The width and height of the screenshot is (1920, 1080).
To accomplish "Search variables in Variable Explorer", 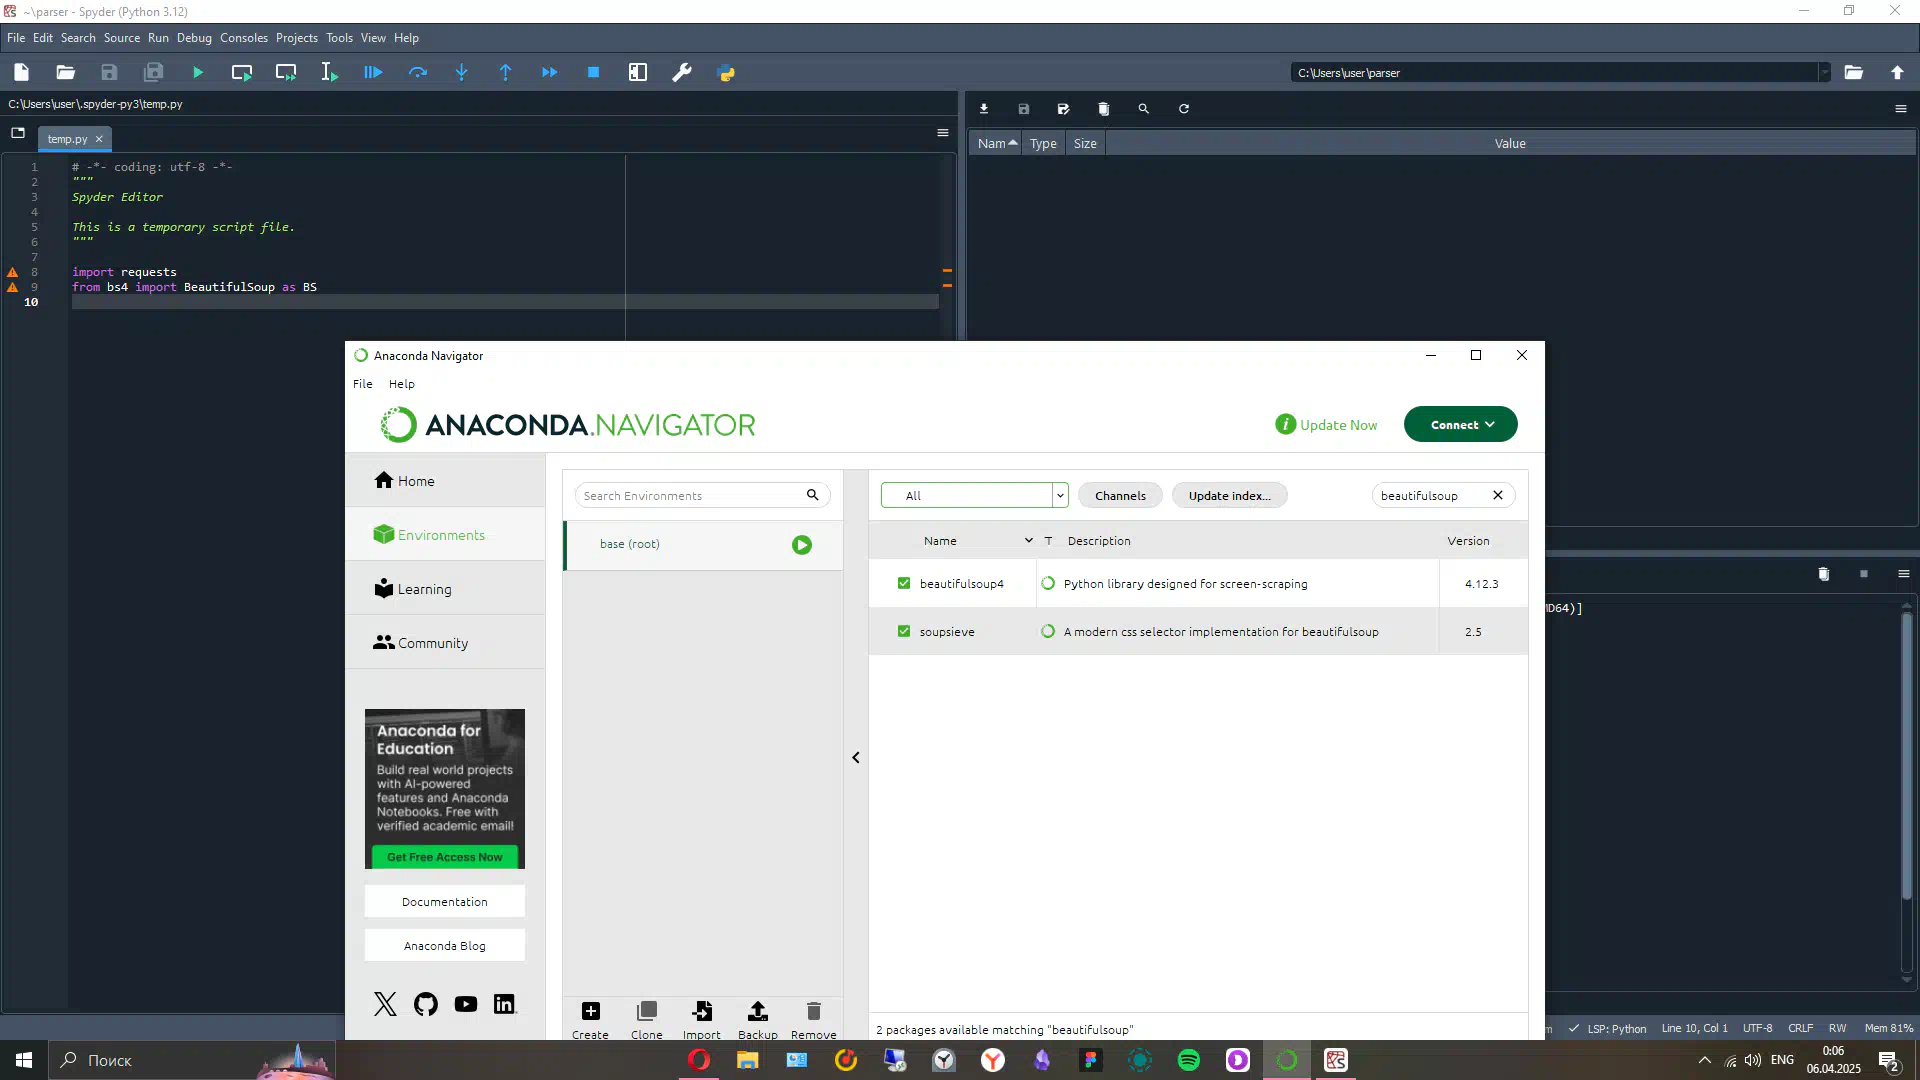I will coord(1144,109).
